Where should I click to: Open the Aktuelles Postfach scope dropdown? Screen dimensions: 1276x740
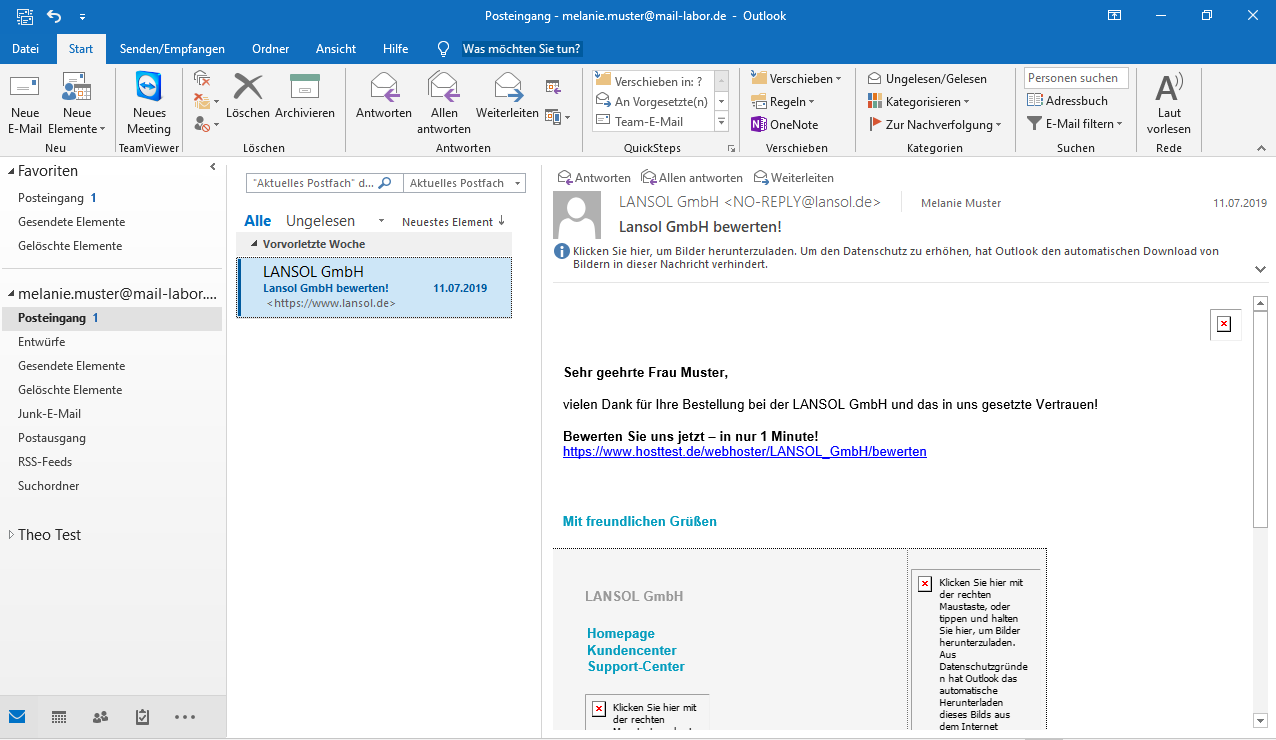click(x=464, y=183)
